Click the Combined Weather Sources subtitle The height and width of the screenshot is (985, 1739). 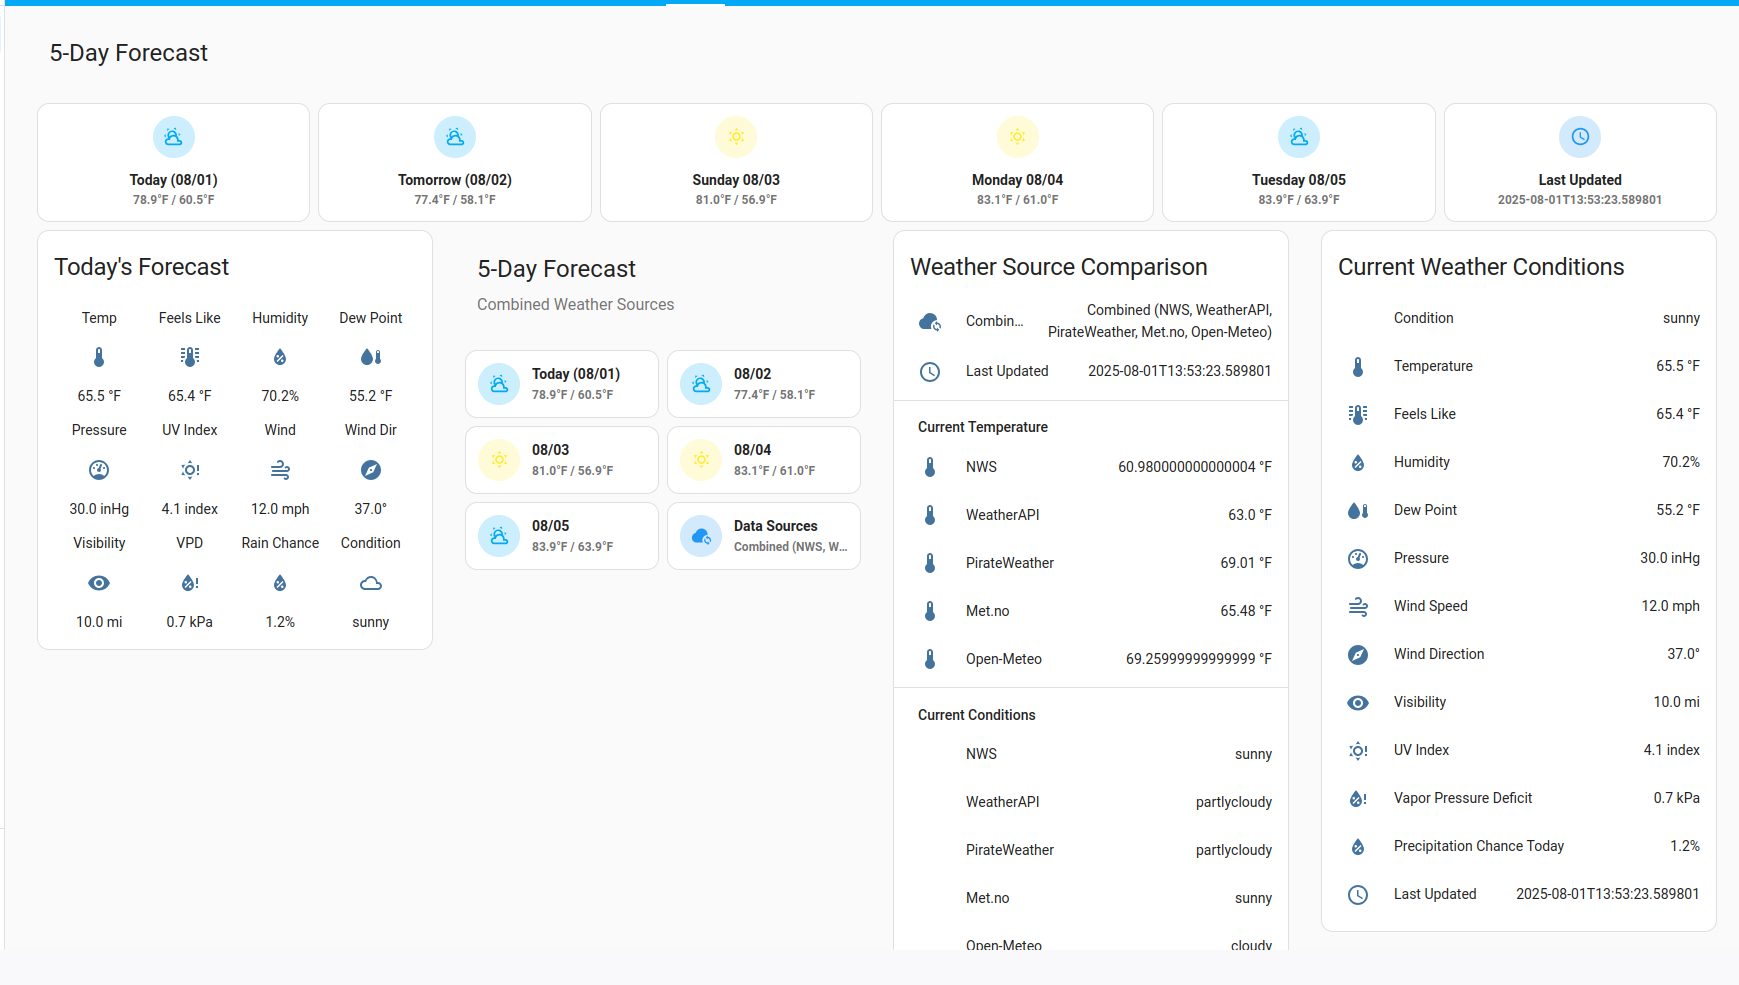click(576, 305)
